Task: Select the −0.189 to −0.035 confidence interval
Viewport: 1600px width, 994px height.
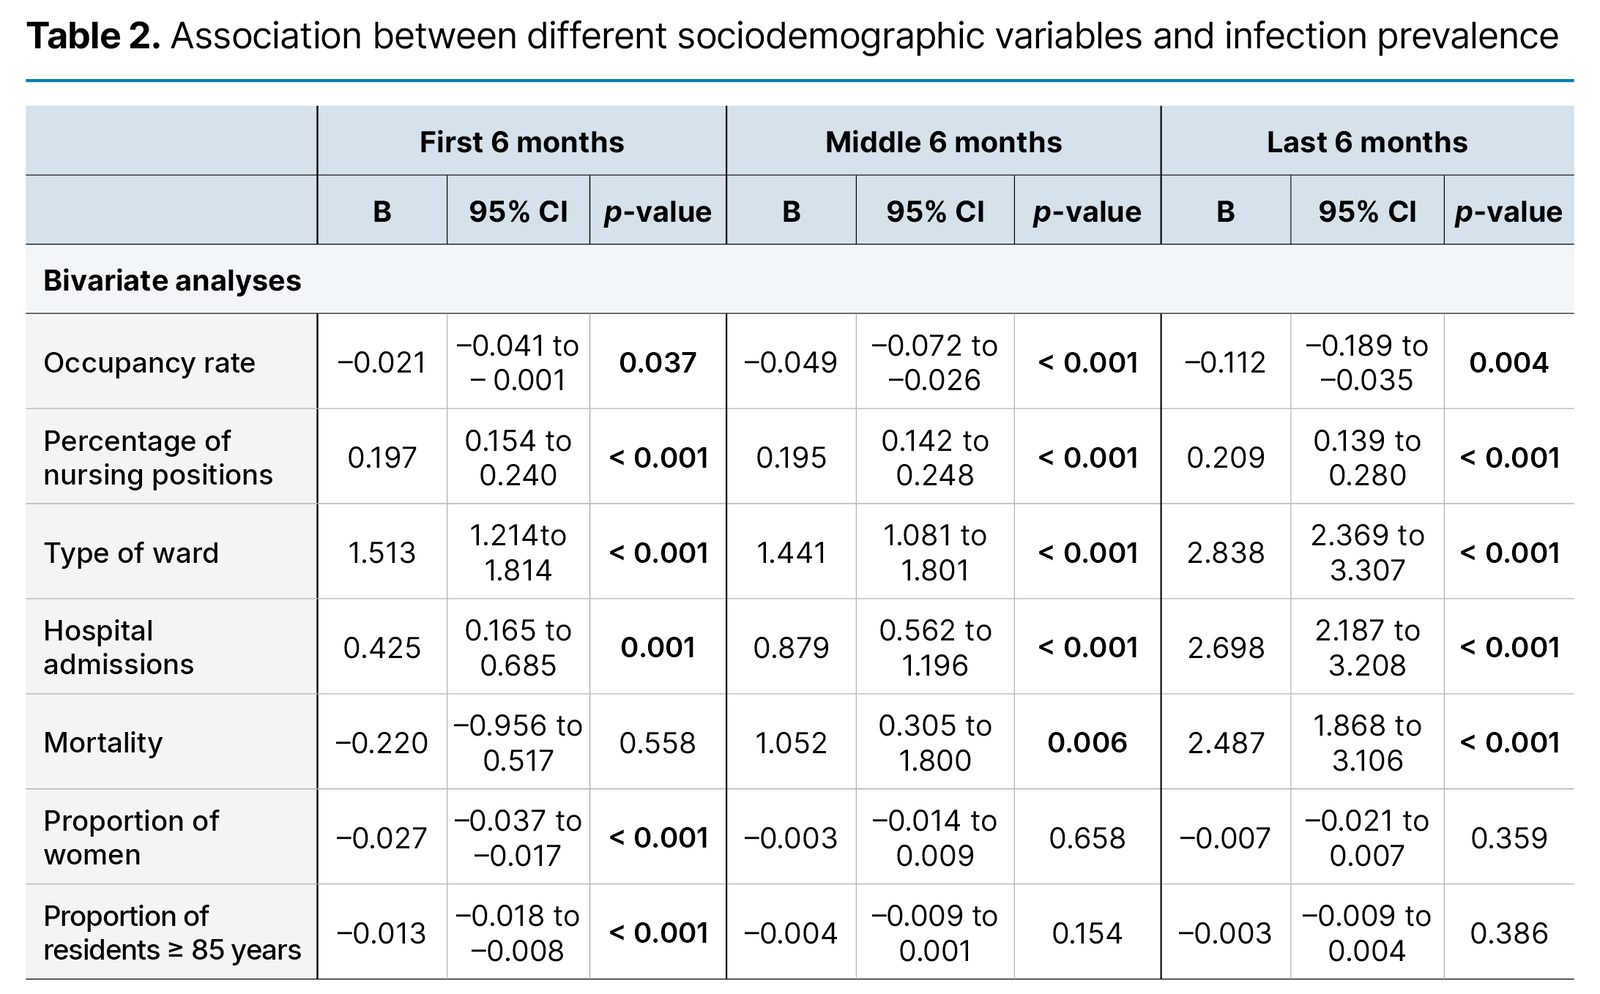Action: click(x=1366, y=363)
